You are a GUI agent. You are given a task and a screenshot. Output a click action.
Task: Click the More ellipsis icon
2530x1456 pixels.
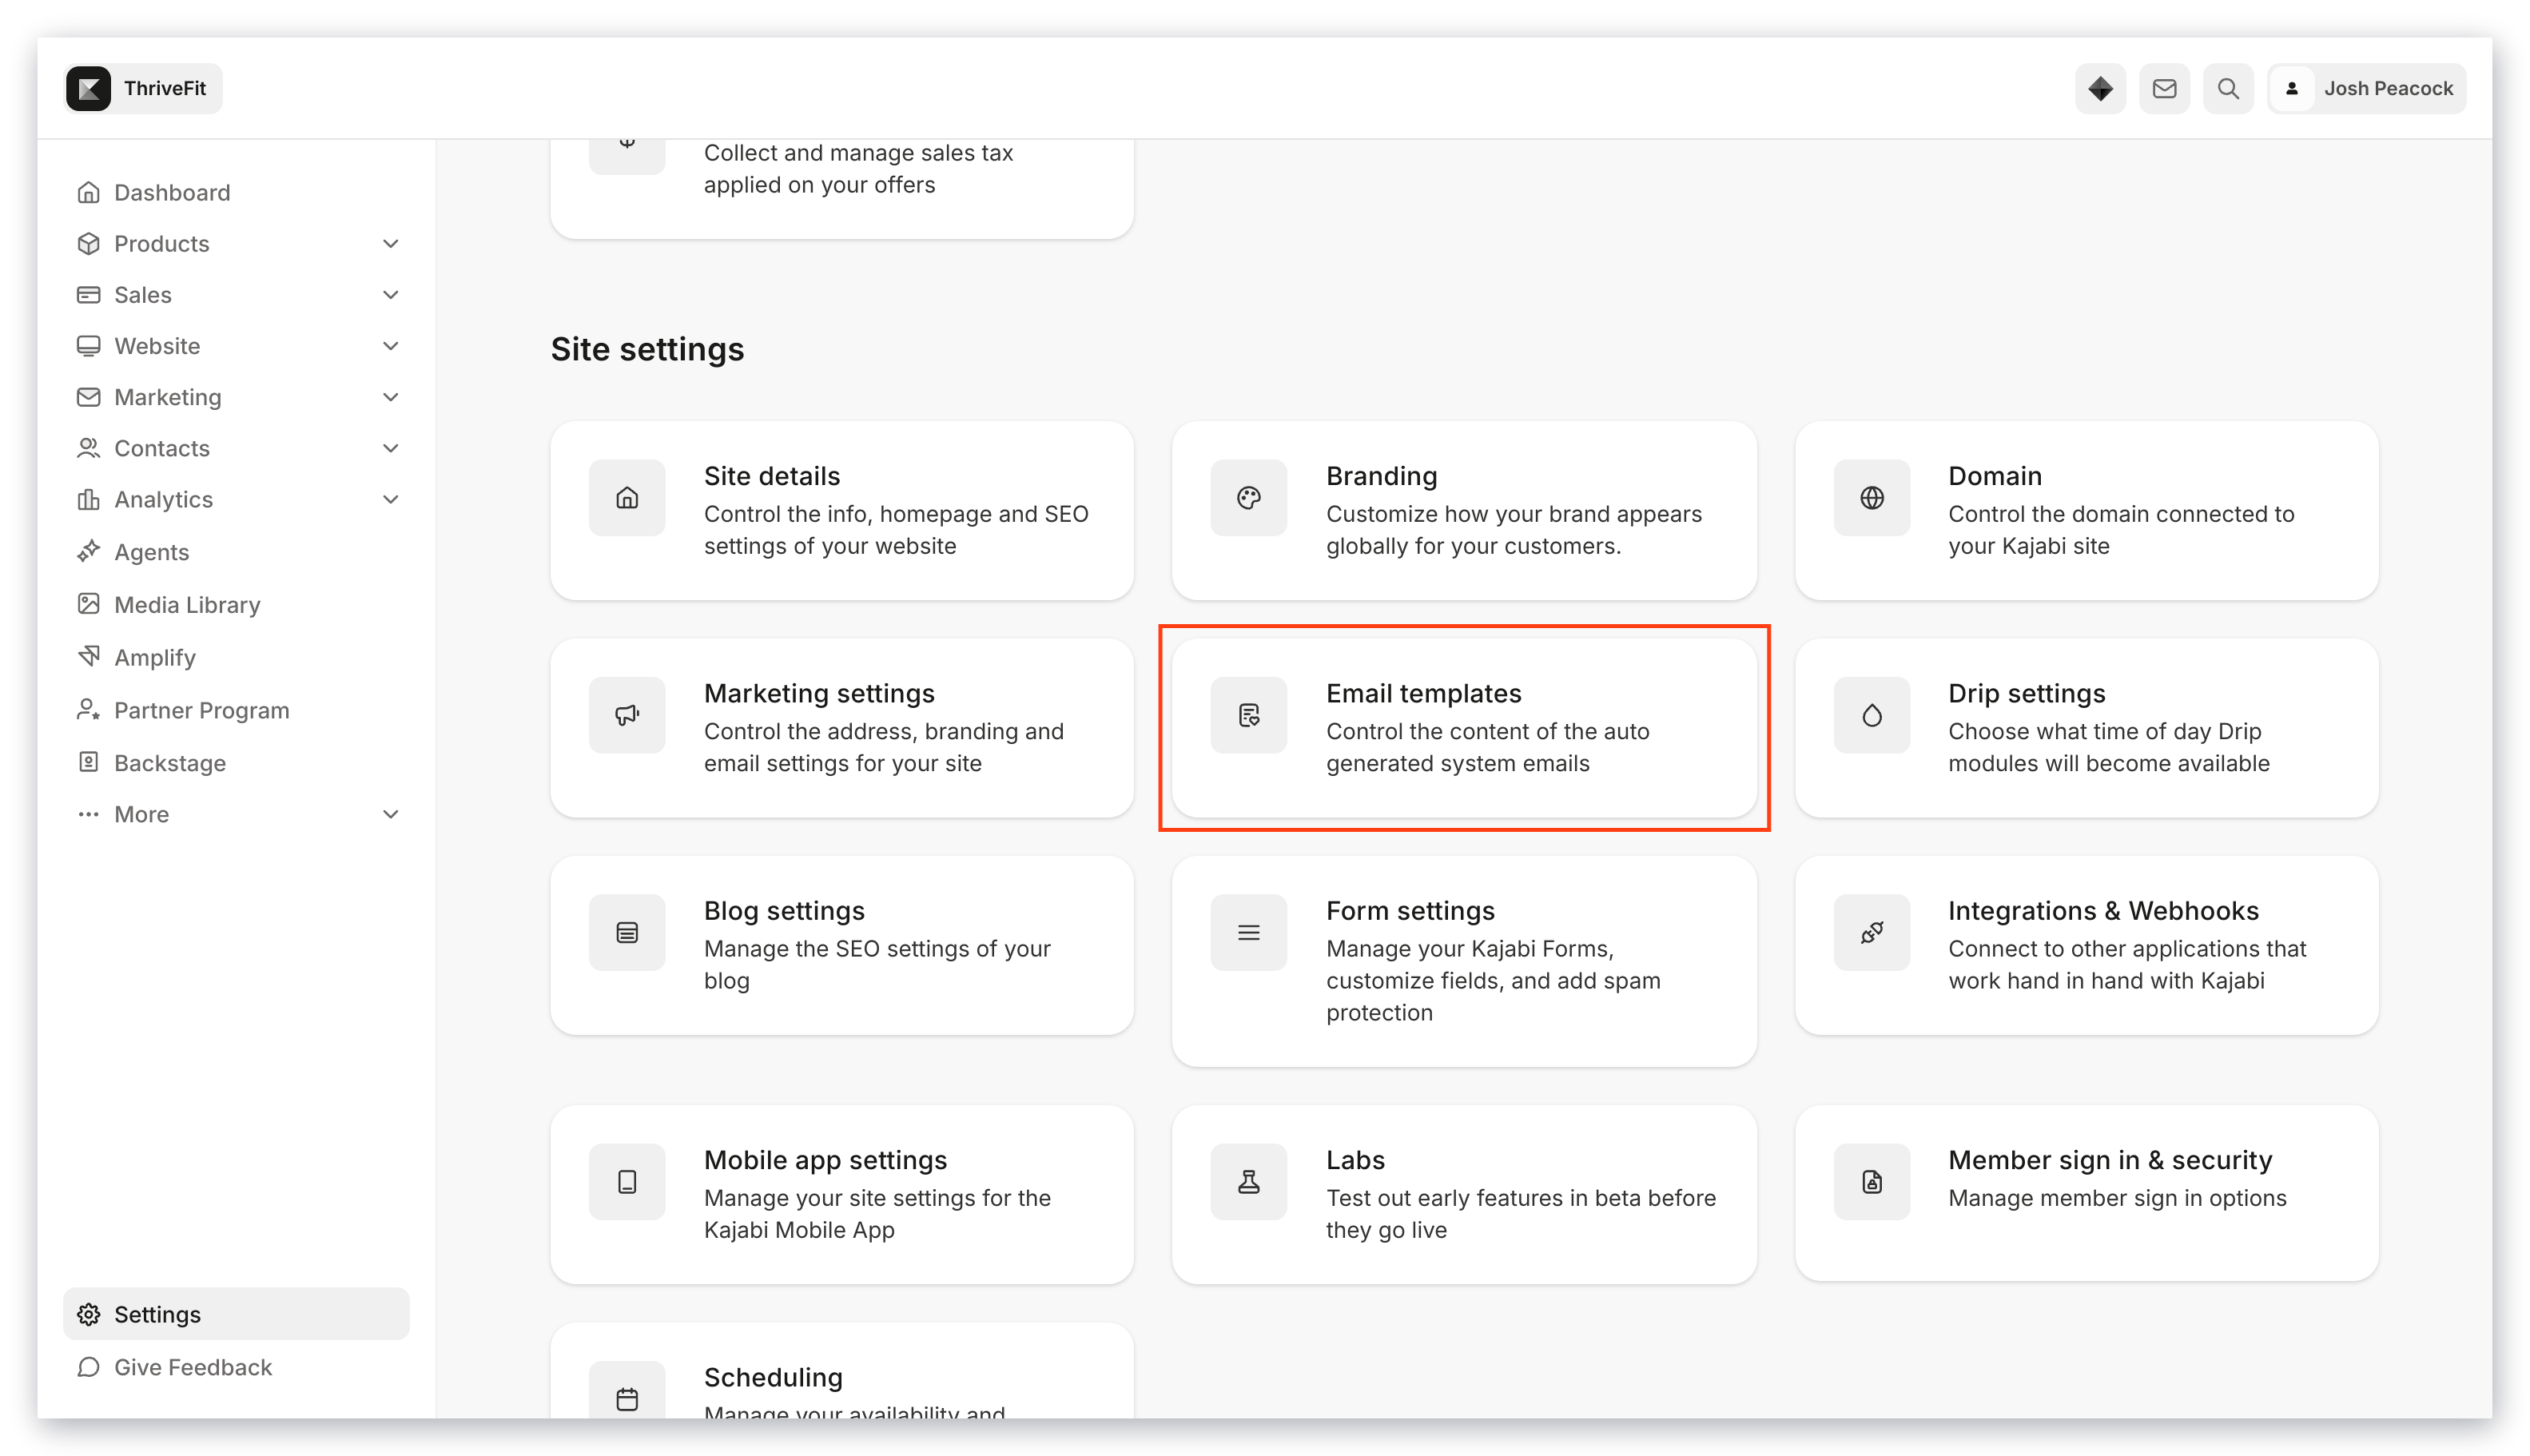pos(88,814)
